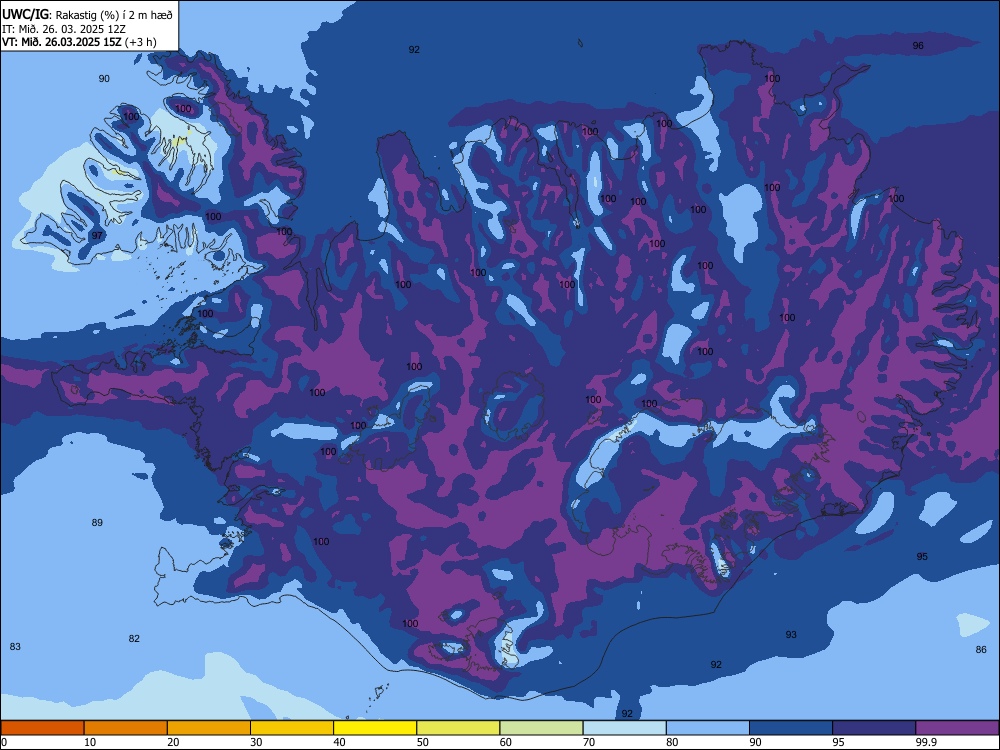Click the 'IT: Mið. 26. 03. 2025 12Z' line
Viewport: 1000px width, 750px height.
pos(64,29)
